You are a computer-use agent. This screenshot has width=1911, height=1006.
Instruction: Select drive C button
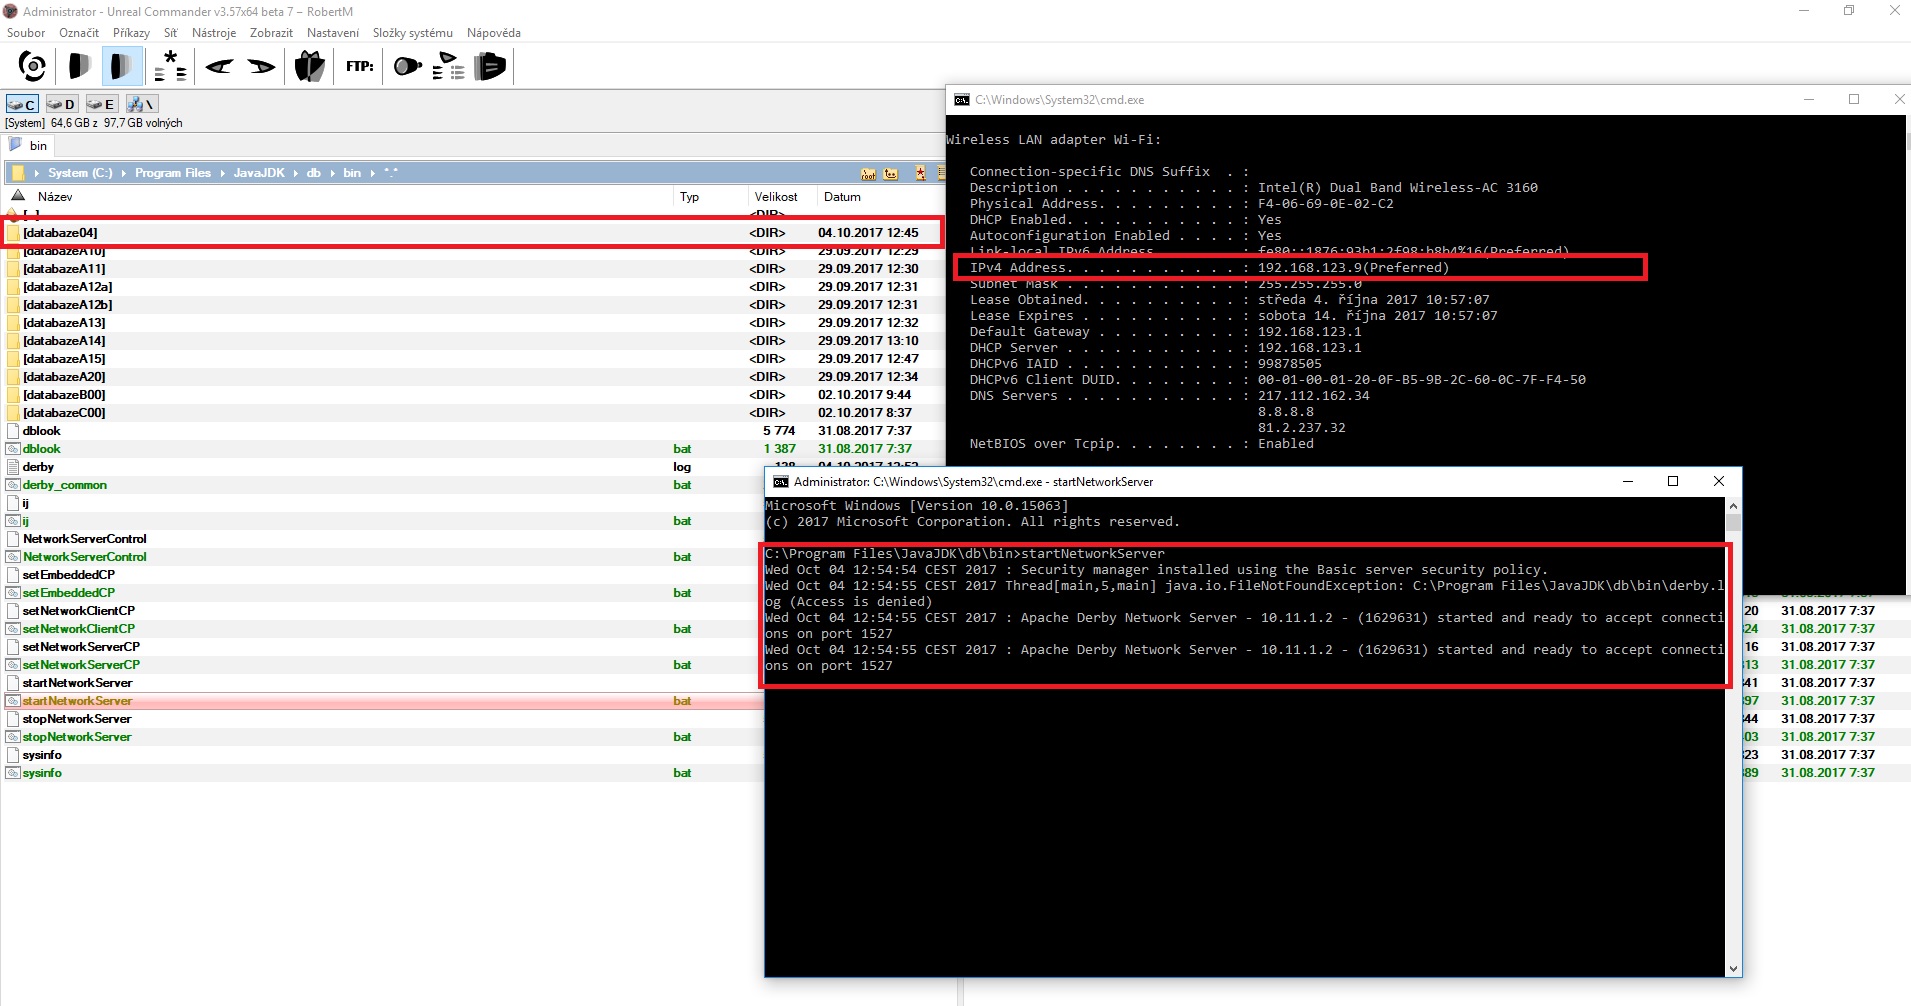pos(21,104)
